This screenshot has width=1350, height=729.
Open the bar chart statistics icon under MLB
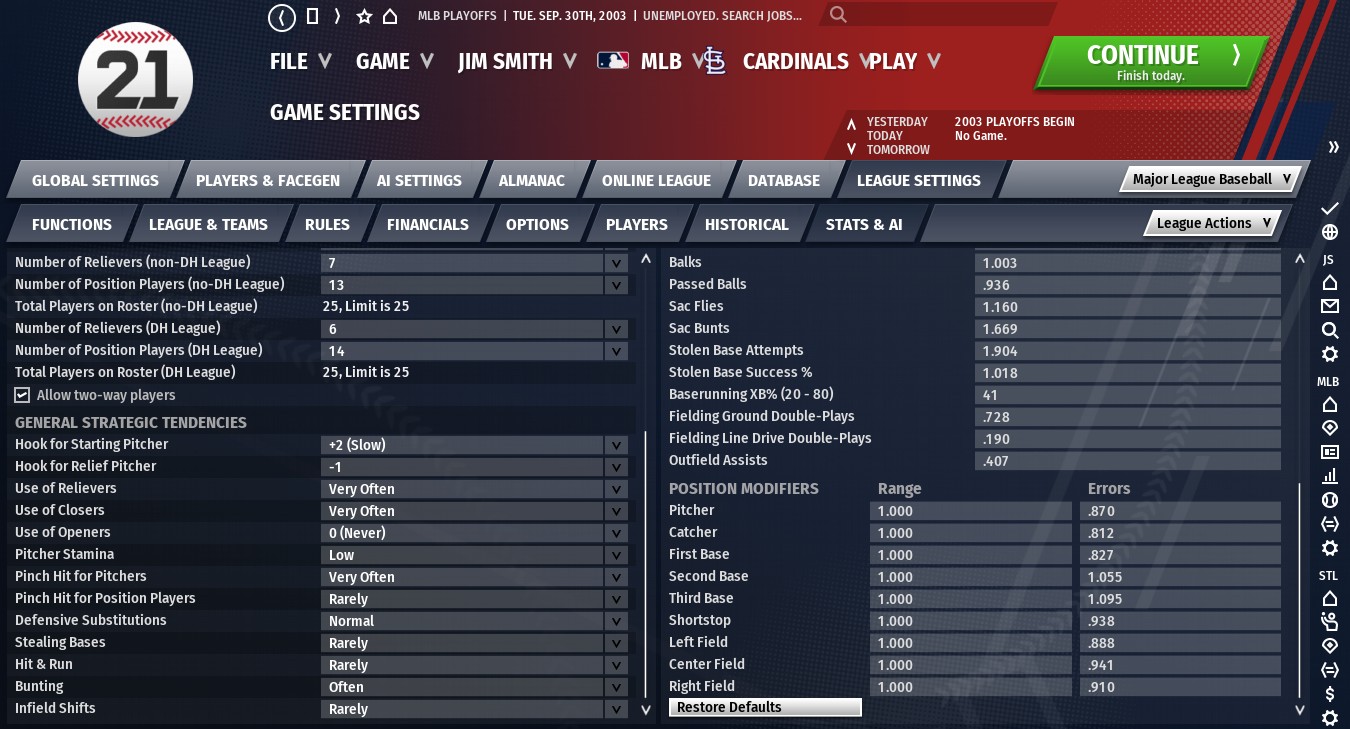[1329, 476]
